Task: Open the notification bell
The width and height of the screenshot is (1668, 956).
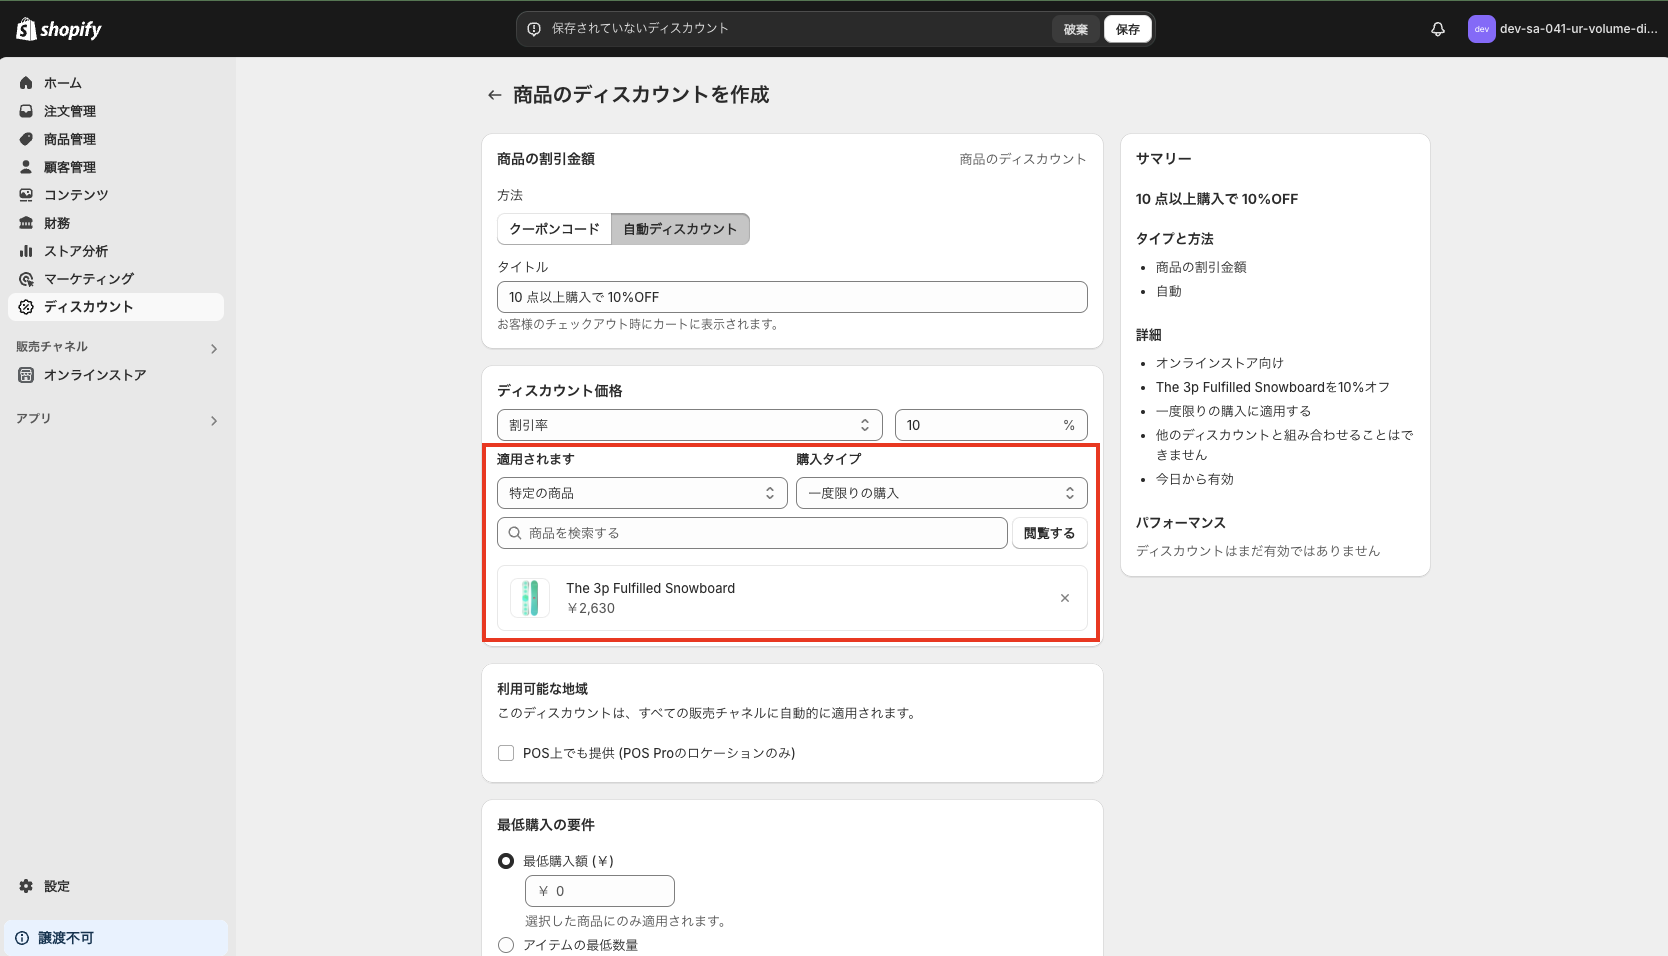Action: tap(1437, 29)
